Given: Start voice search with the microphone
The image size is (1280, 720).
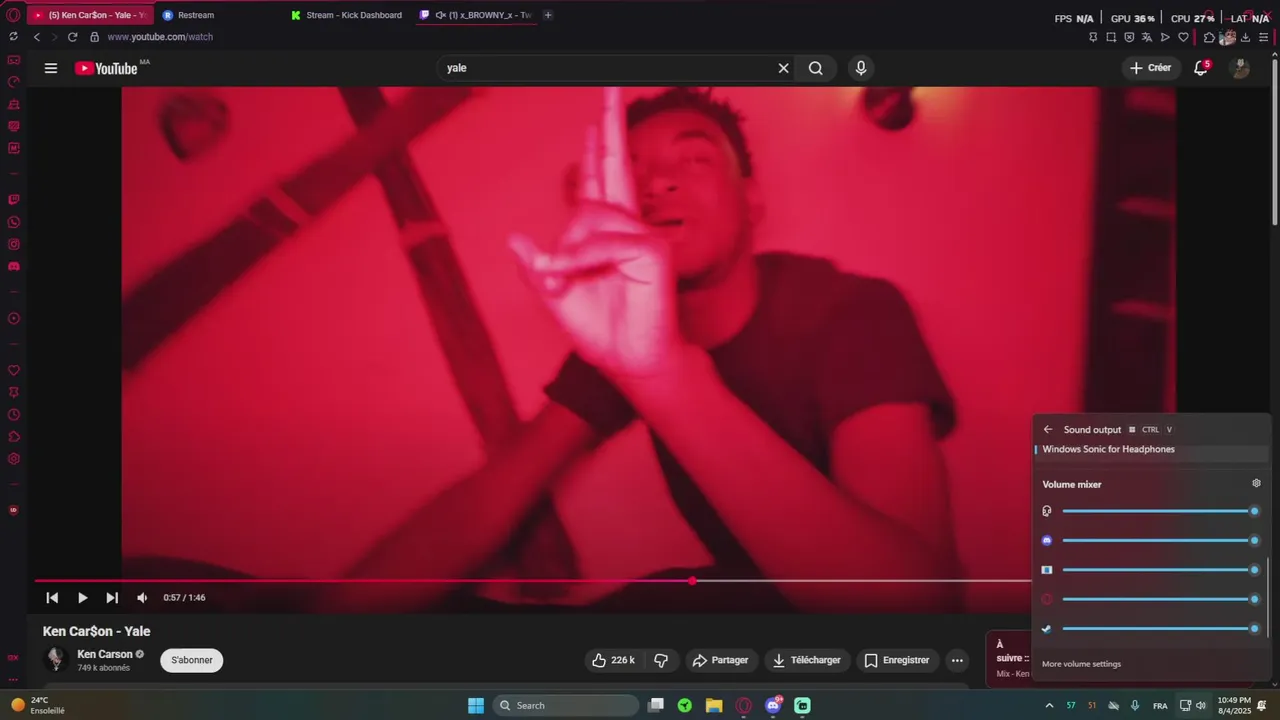Looking at the screenshot, I should coord(861,68).
